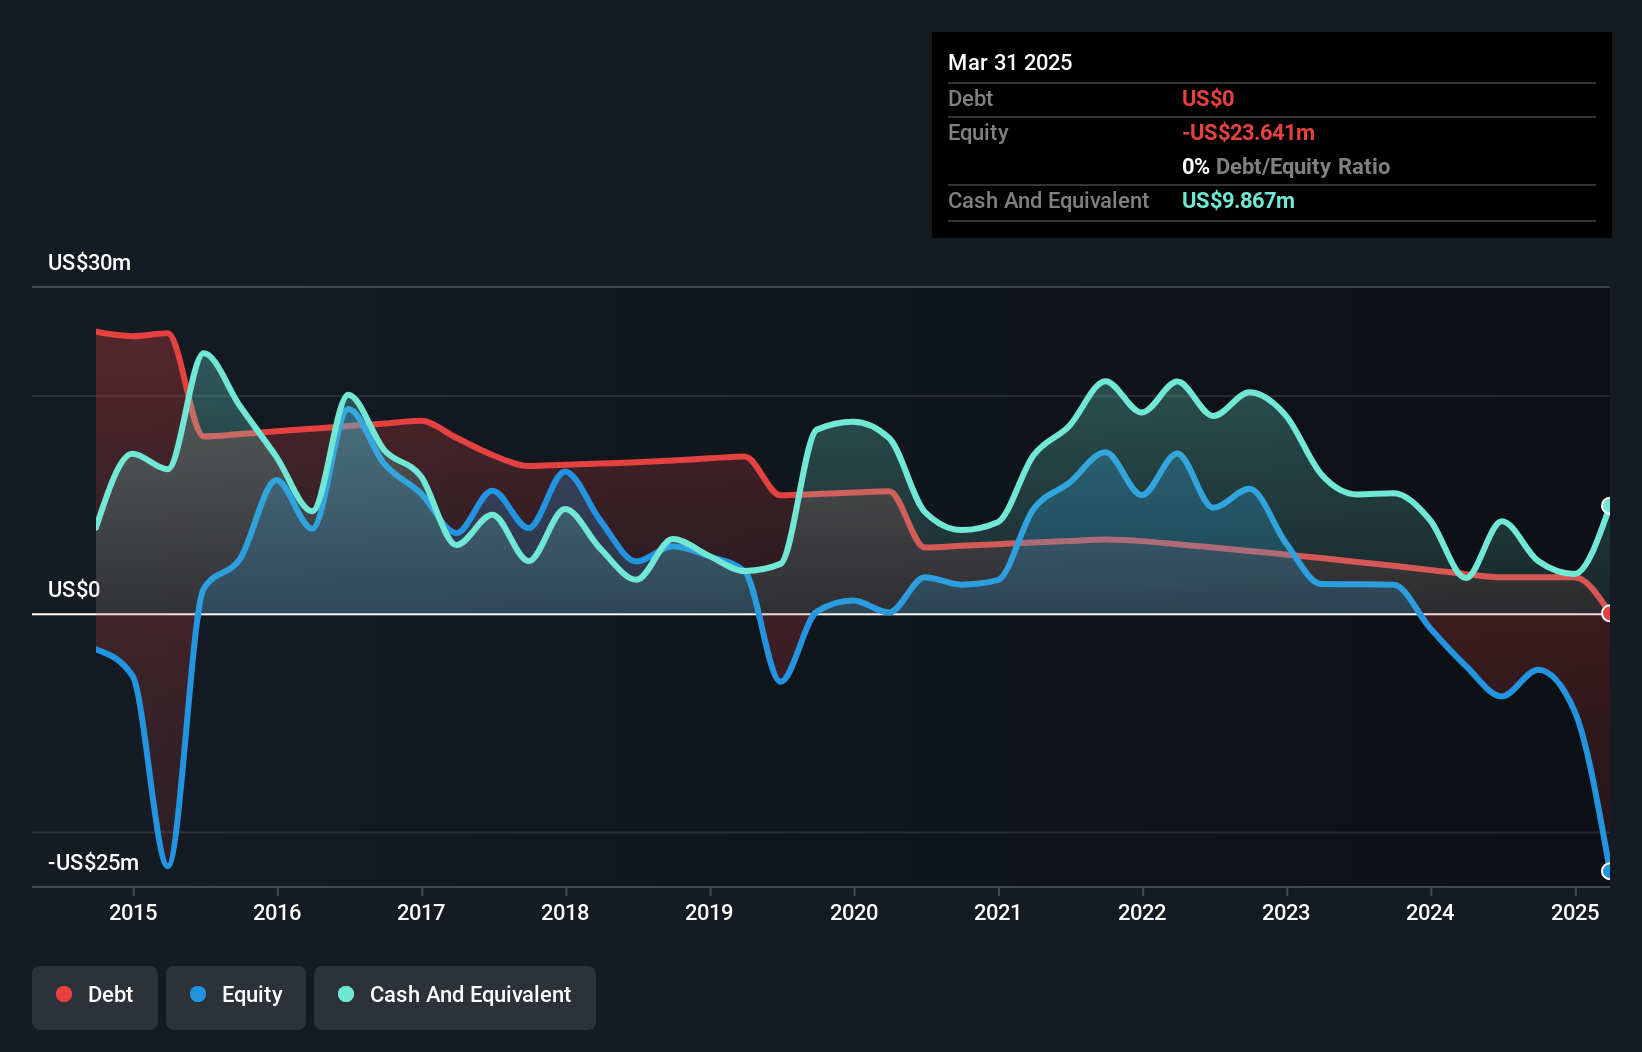Image resolution: width=1642 pixels, height=1052 pixels.
Task: Click the 2024 x-axis label
Action: point(1430,912)
